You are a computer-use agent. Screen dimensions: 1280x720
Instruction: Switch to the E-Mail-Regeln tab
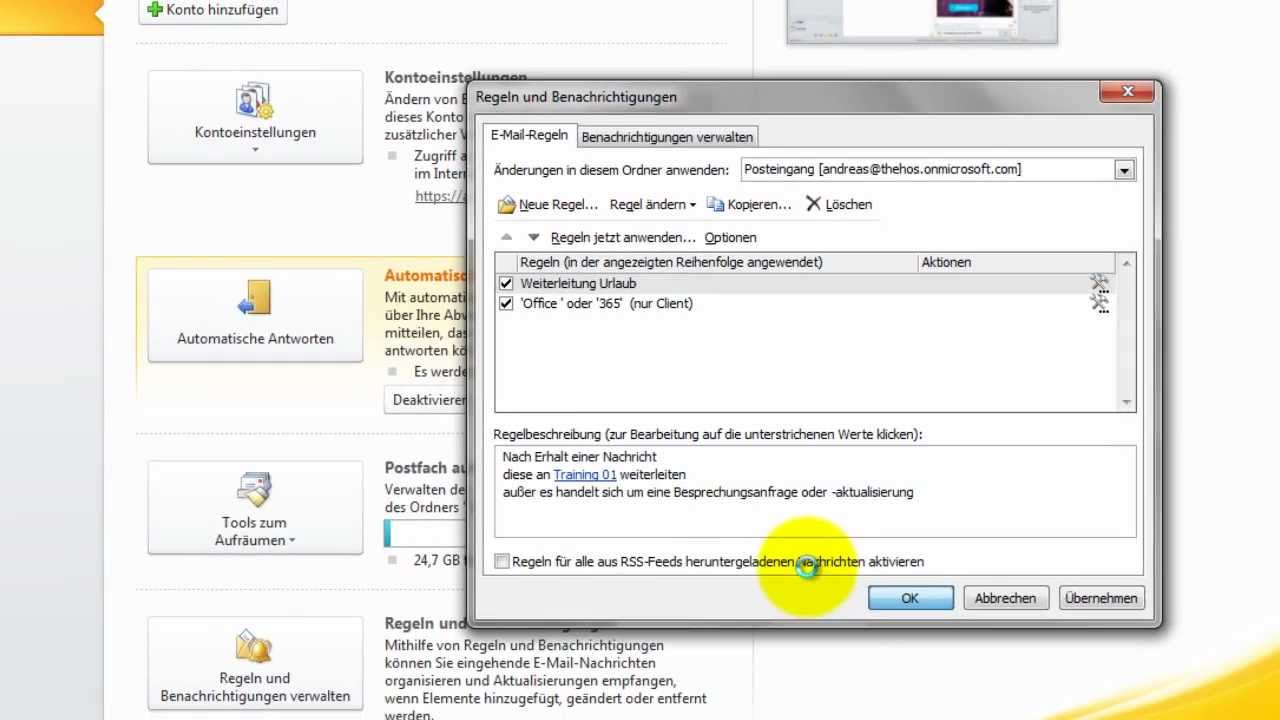(x=529, y=135)
